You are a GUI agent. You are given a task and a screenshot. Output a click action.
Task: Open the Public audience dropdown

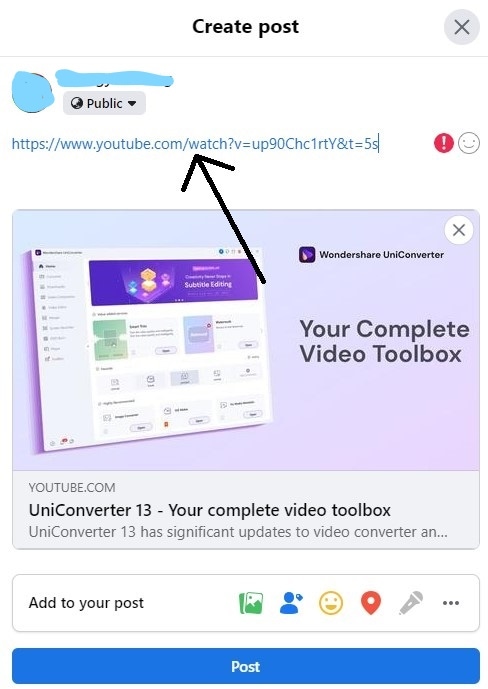104,103
